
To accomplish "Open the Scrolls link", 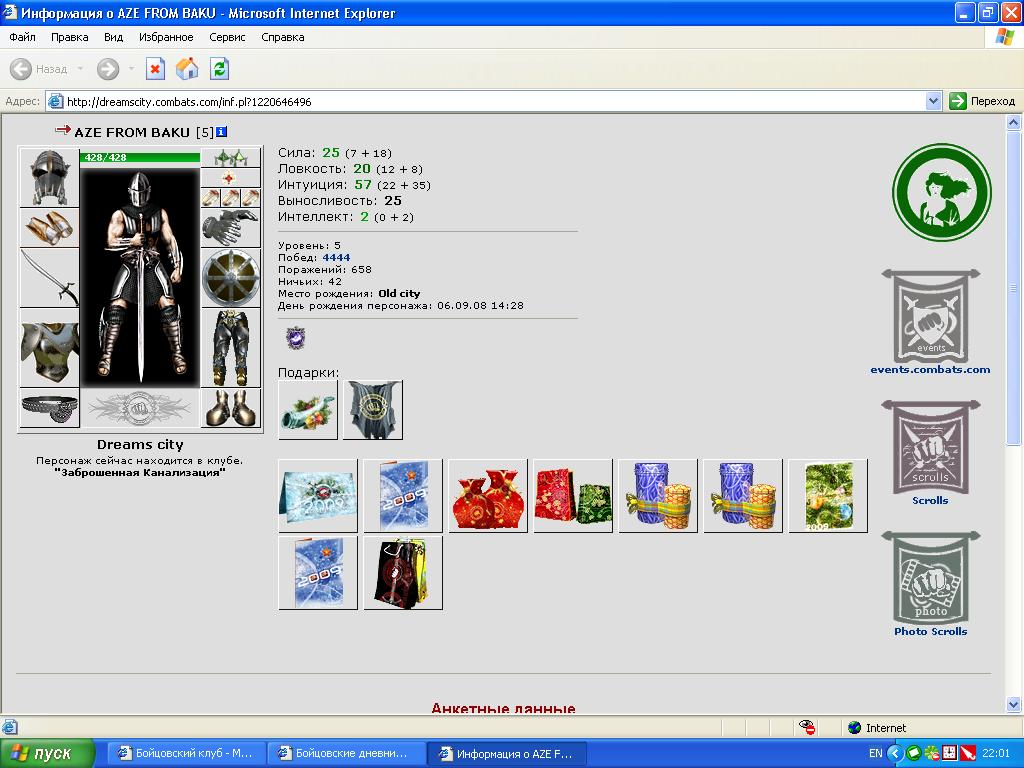I will 930,500.
